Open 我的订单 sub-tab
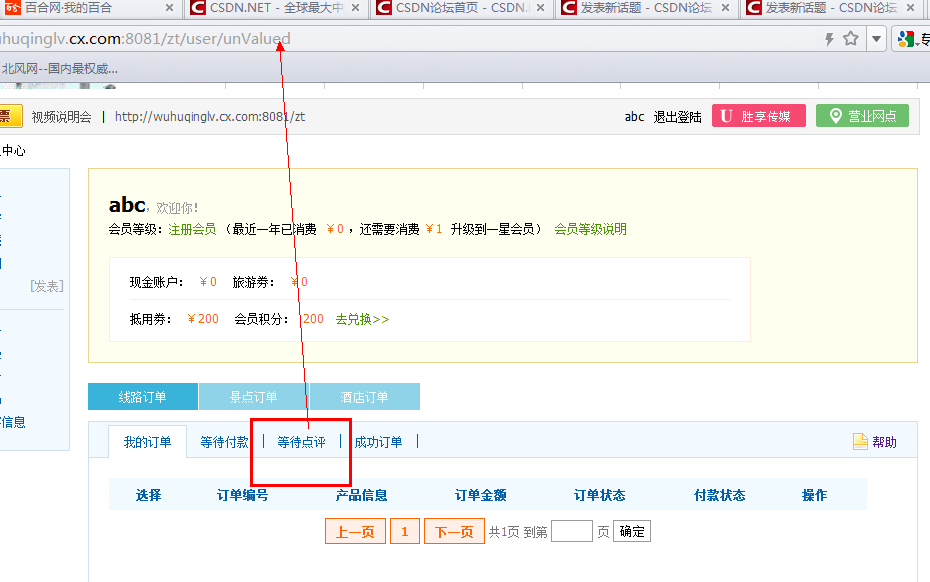Image resolution: width=930 pixels, height=582 pixels. click(148, 442)
